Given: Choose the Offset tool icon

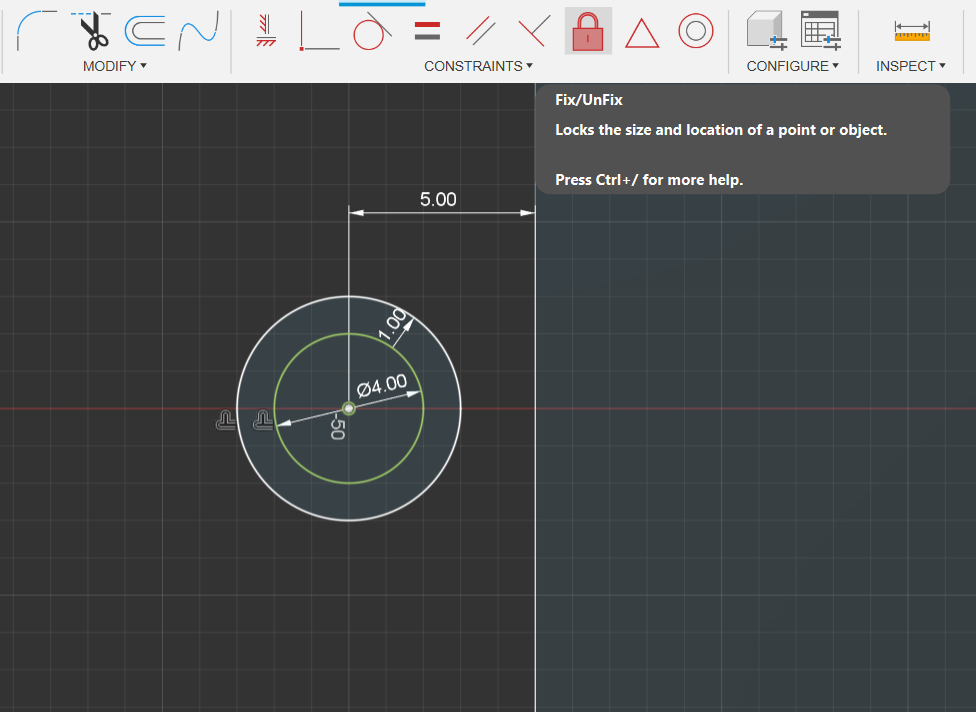Looking at the screenshot, I should 144,31.
